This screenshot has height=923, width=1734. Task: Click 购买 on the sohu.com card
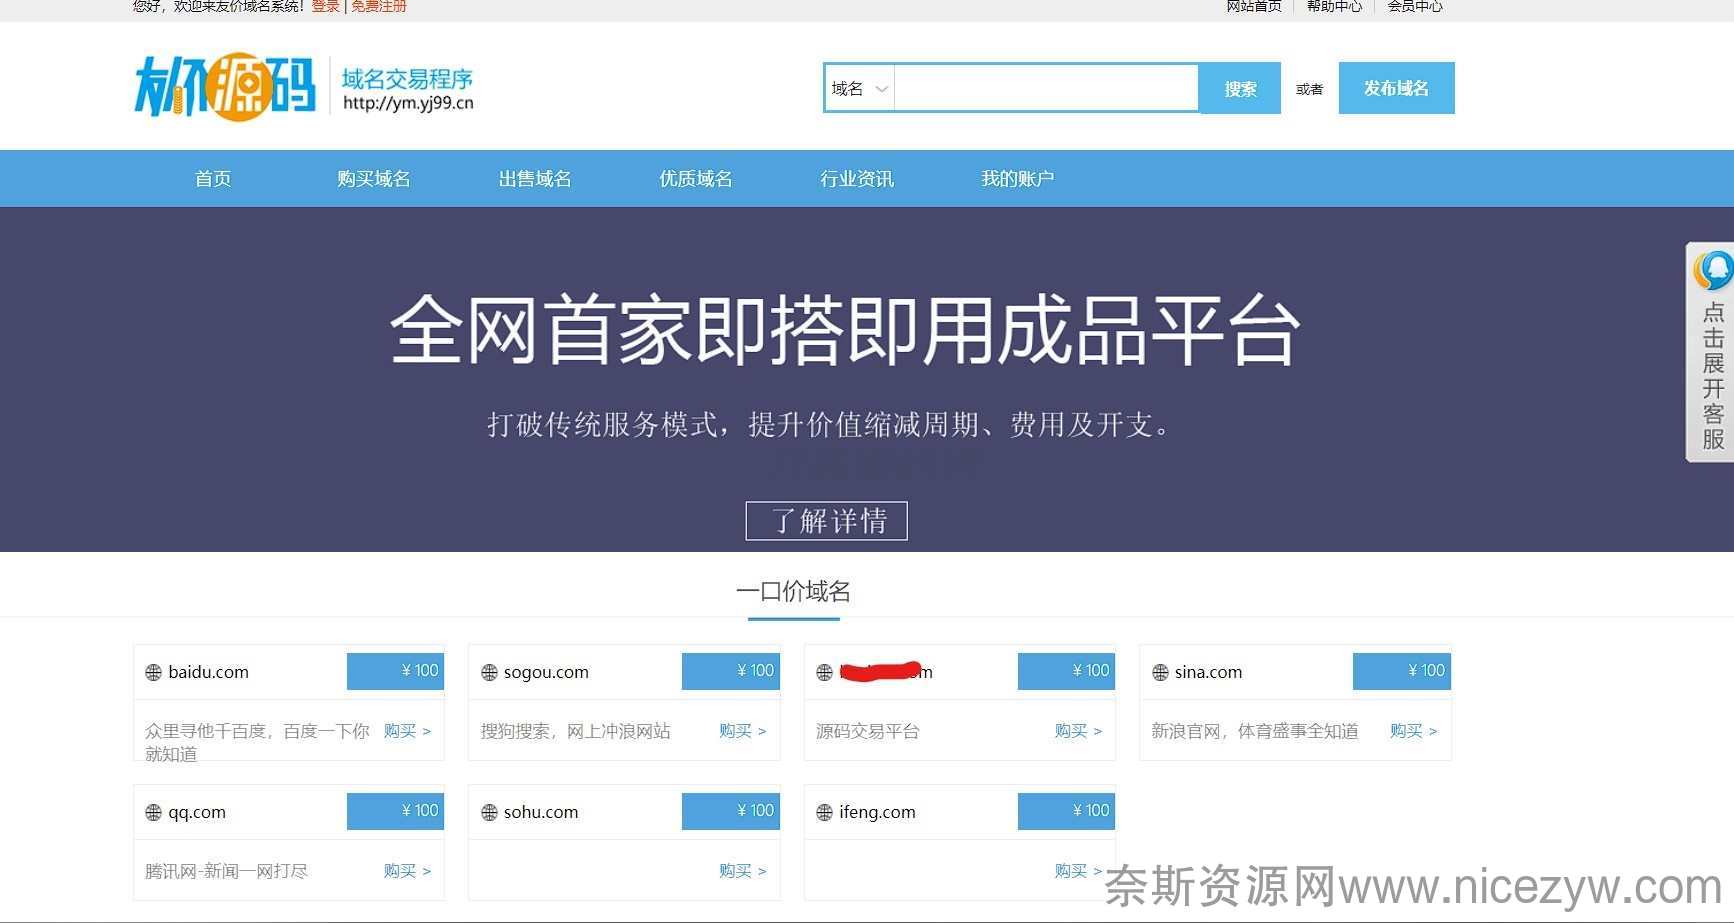click(x=743, y=871)
